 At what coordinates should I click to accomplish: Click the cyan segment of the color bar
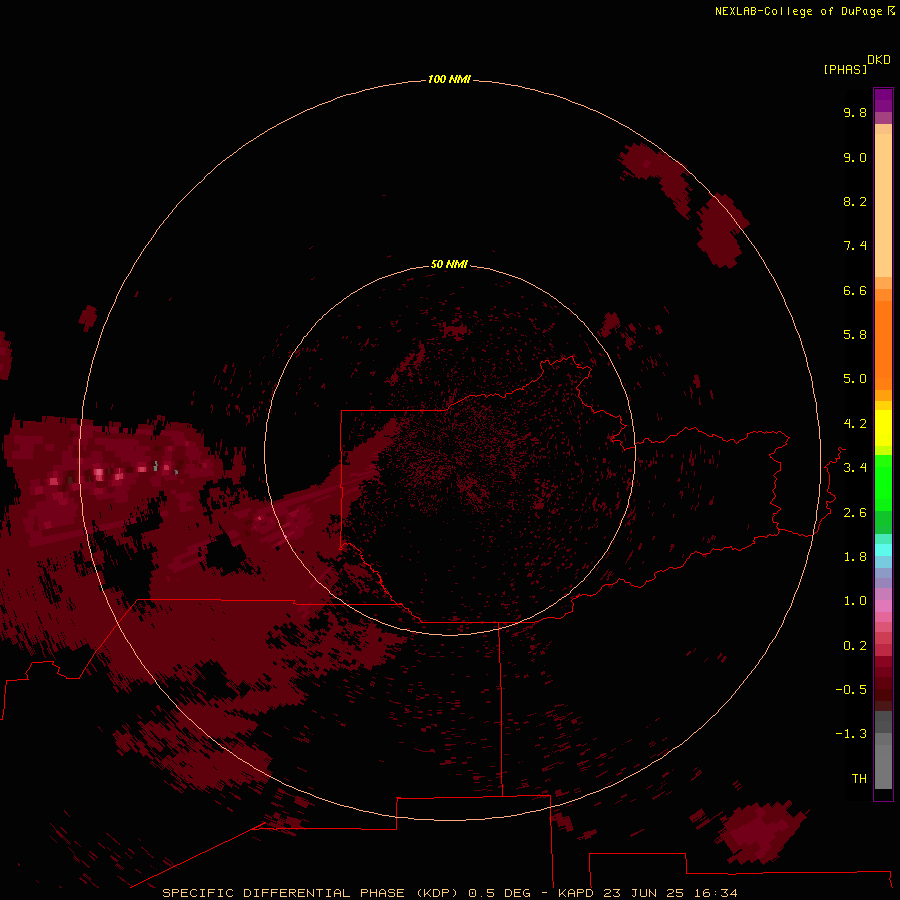tap(883, 550)
